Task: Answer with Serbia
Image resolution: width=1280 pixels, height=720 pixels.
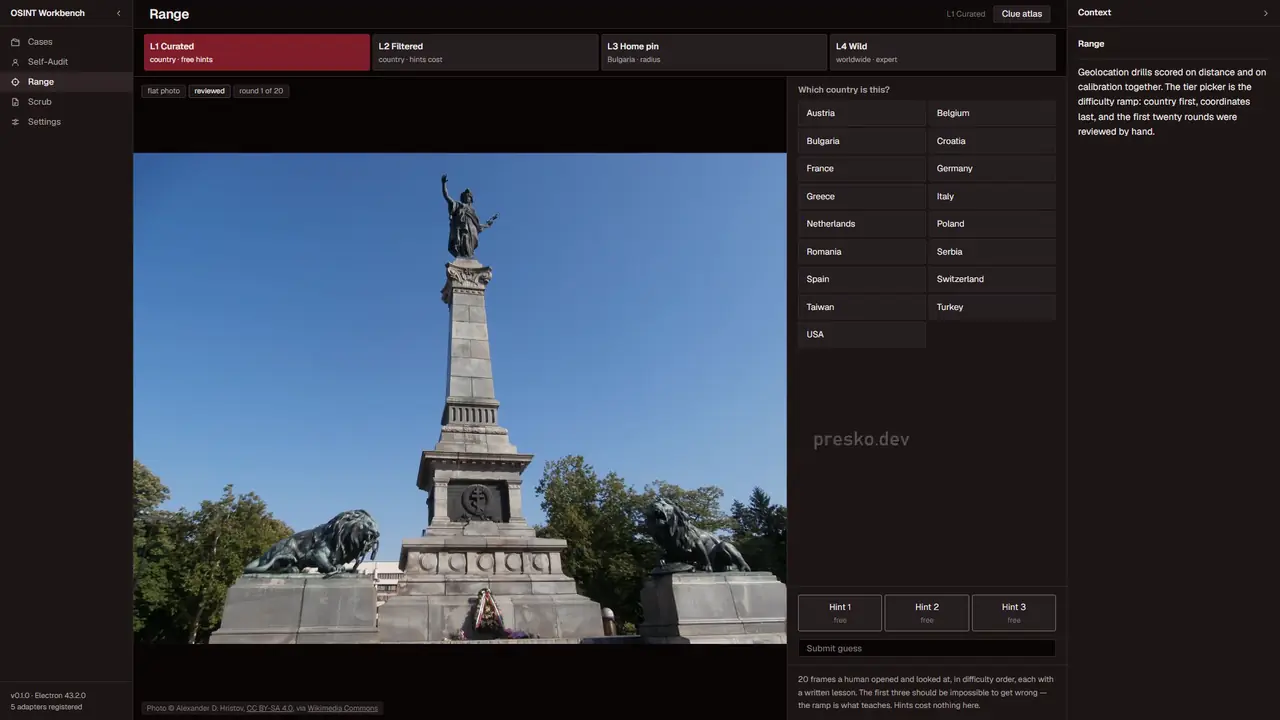Action: click(992, 252)
